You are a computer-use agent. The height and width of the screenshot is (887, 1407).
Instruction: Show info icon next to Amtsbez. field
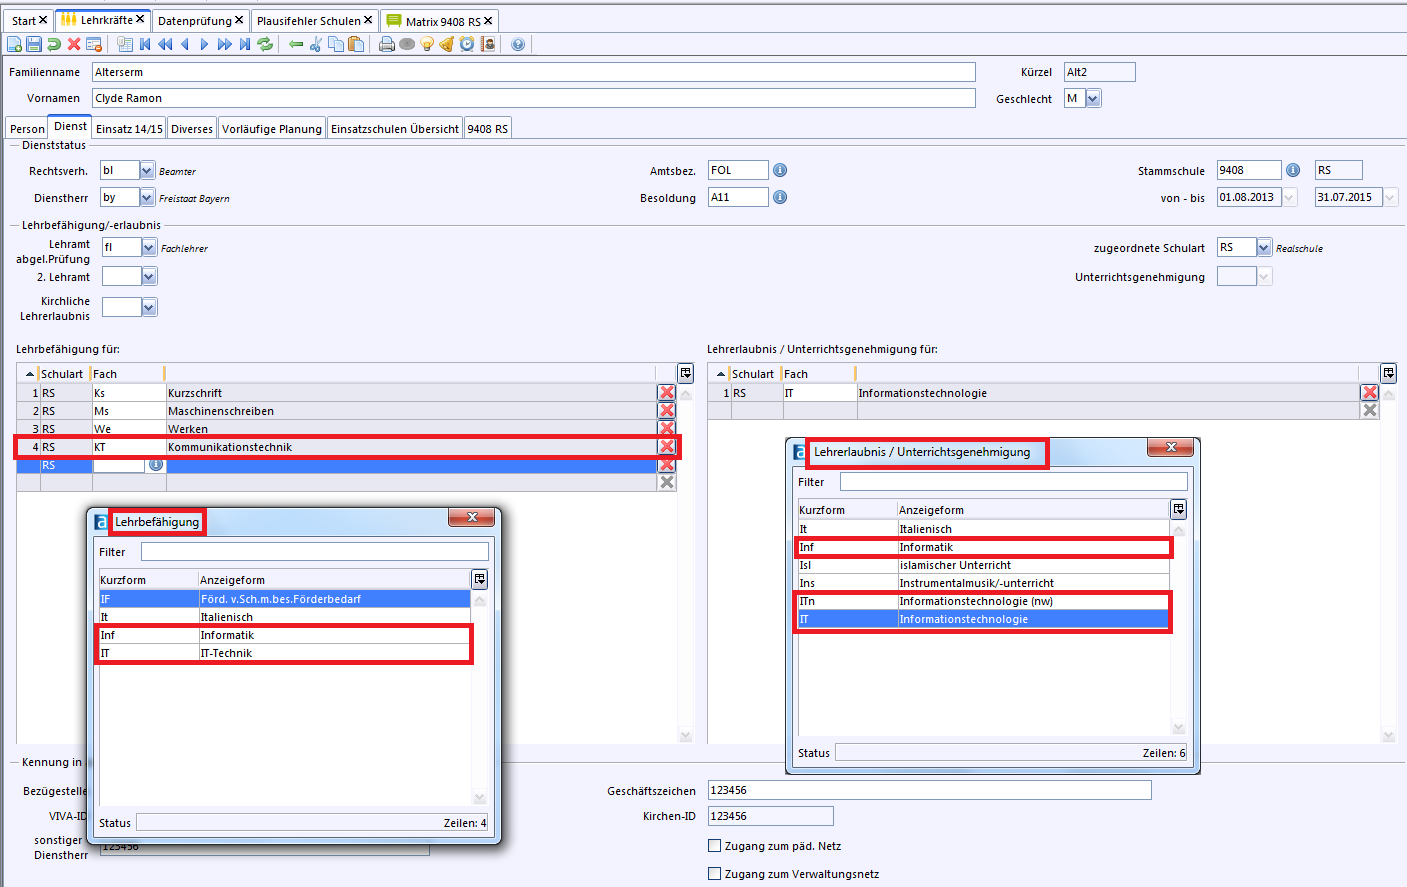pos(780,170)
